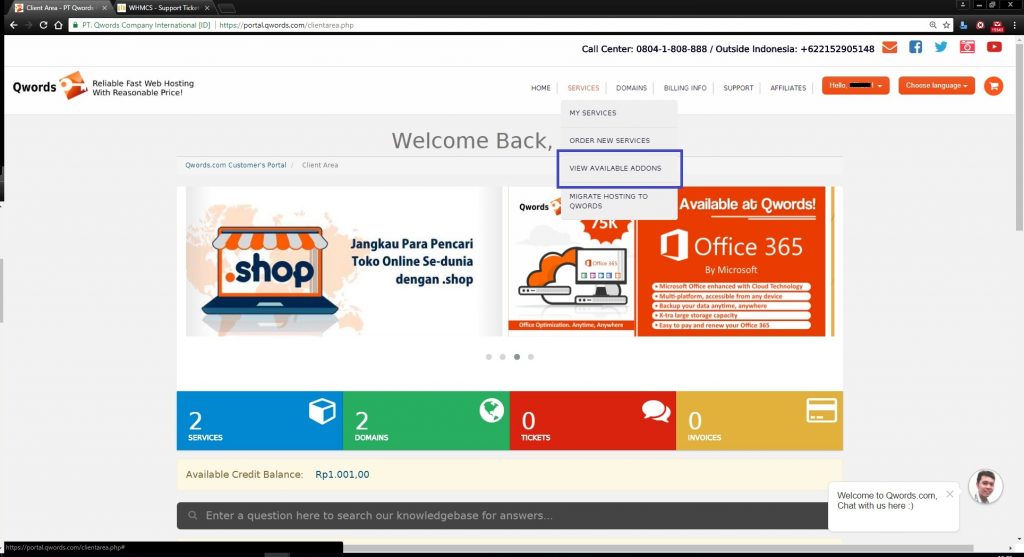Click the Qwords logo
Viewport: 1024px width, 557px height.
click(x=48, y=87)
